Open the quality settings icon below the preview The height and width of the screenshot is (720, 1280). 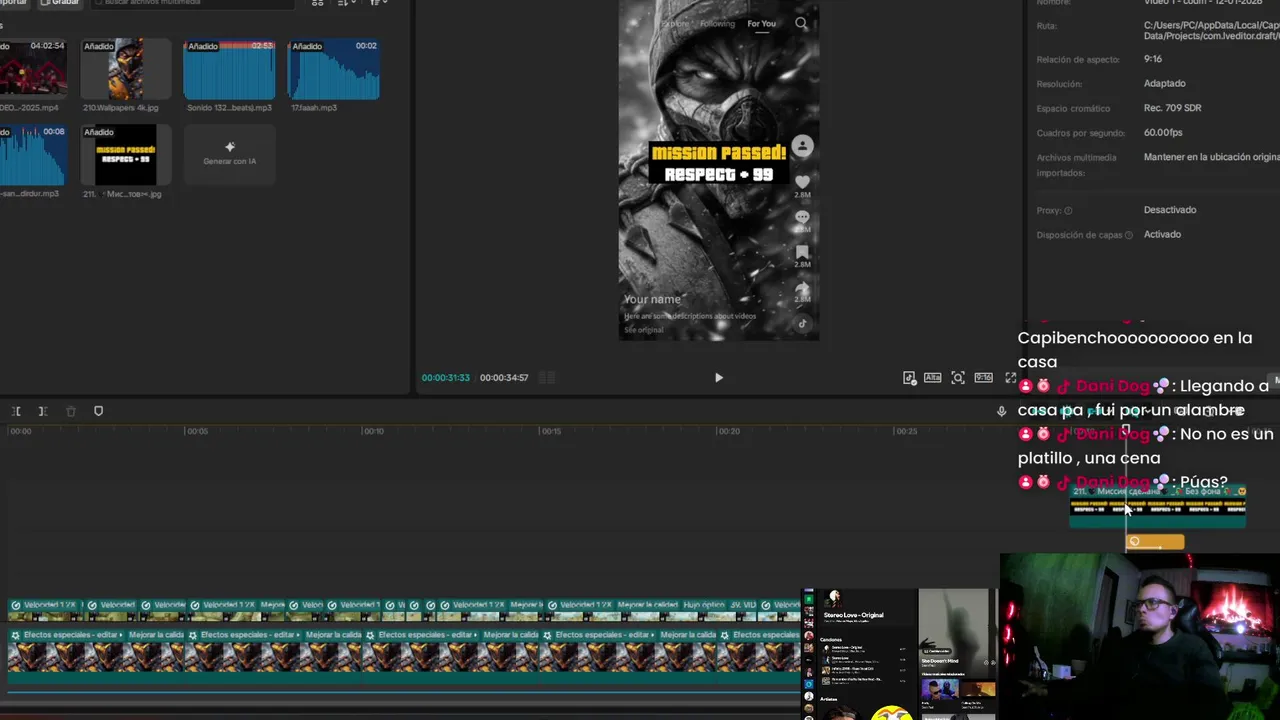(x=909, y=378)
